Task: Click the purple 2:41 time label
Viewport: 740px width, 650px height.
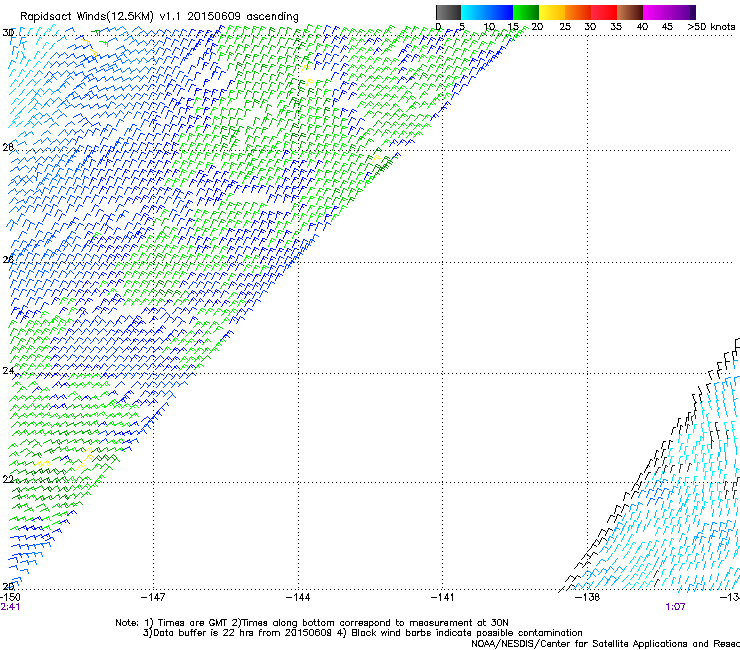Action: 10,607
